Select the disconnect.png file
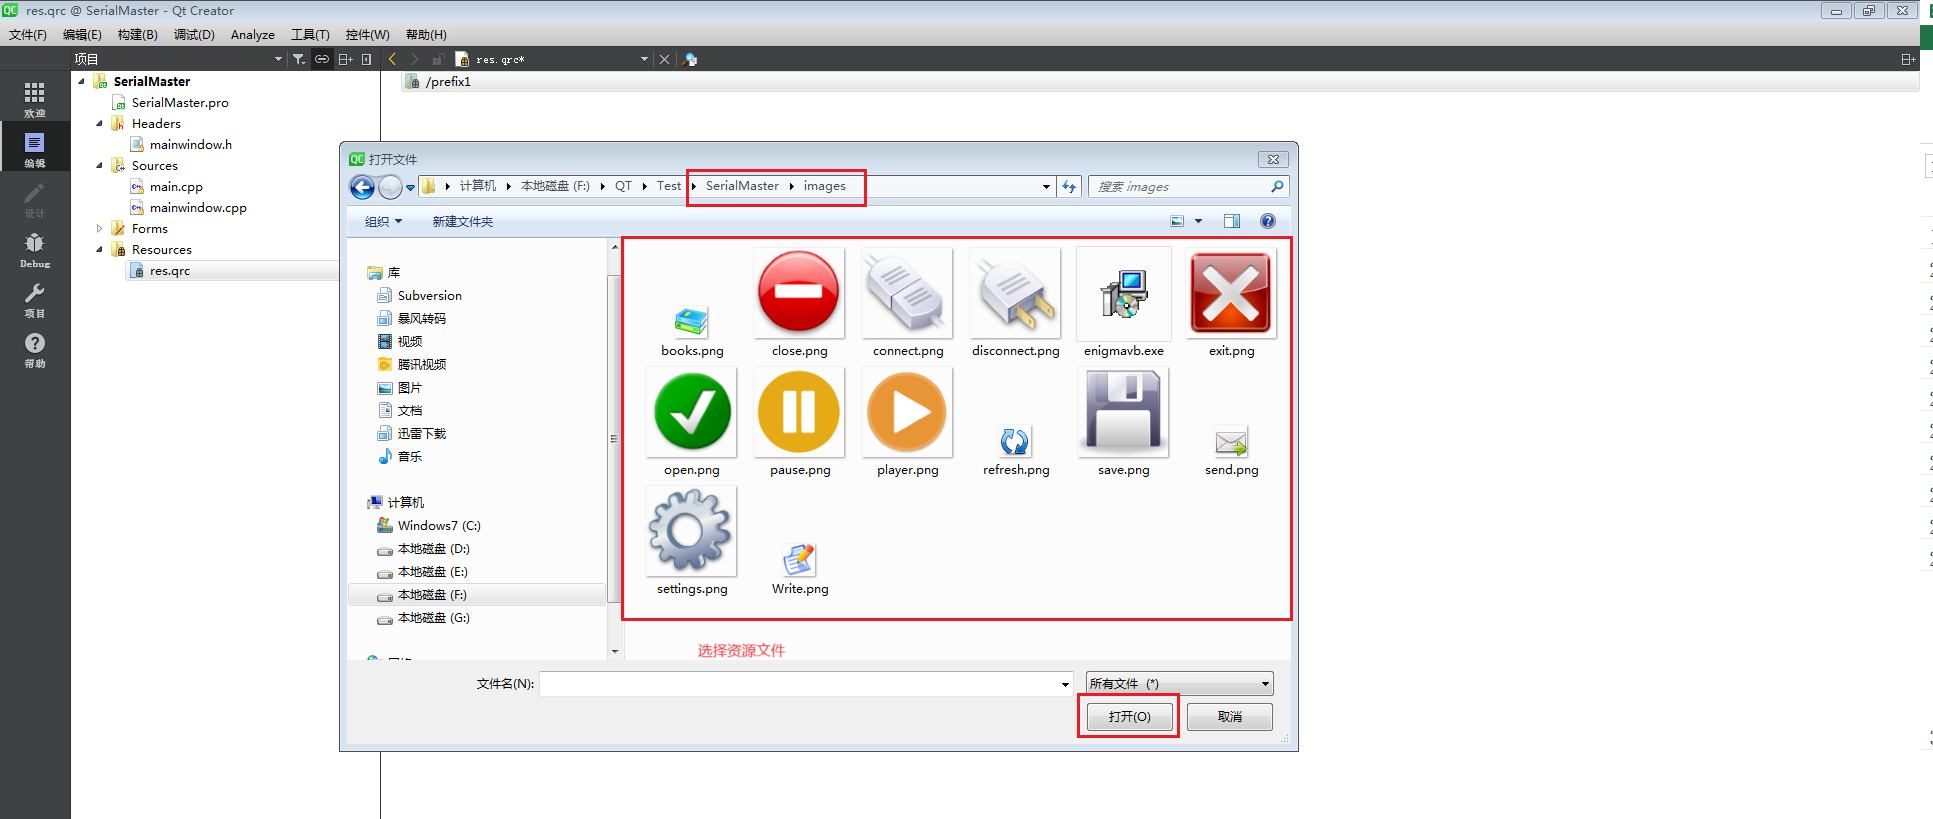The height and width of the screenshot is (819, 1933). click(1015, 304)
